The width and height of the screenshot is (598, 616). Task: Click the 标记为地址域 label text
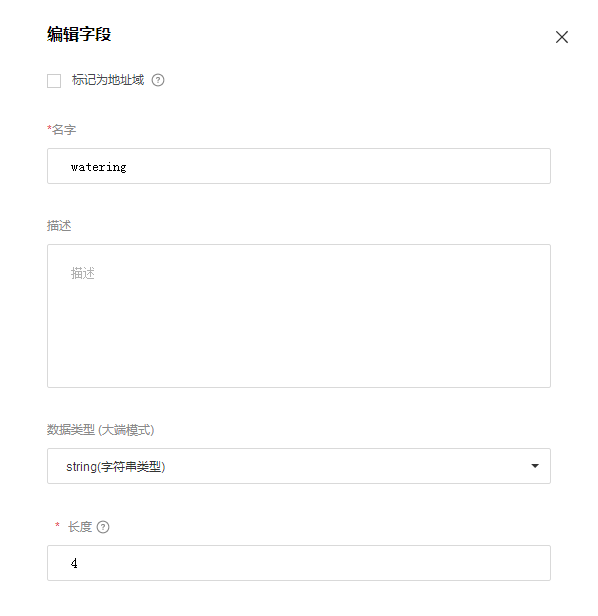click(x=108, y=80)
